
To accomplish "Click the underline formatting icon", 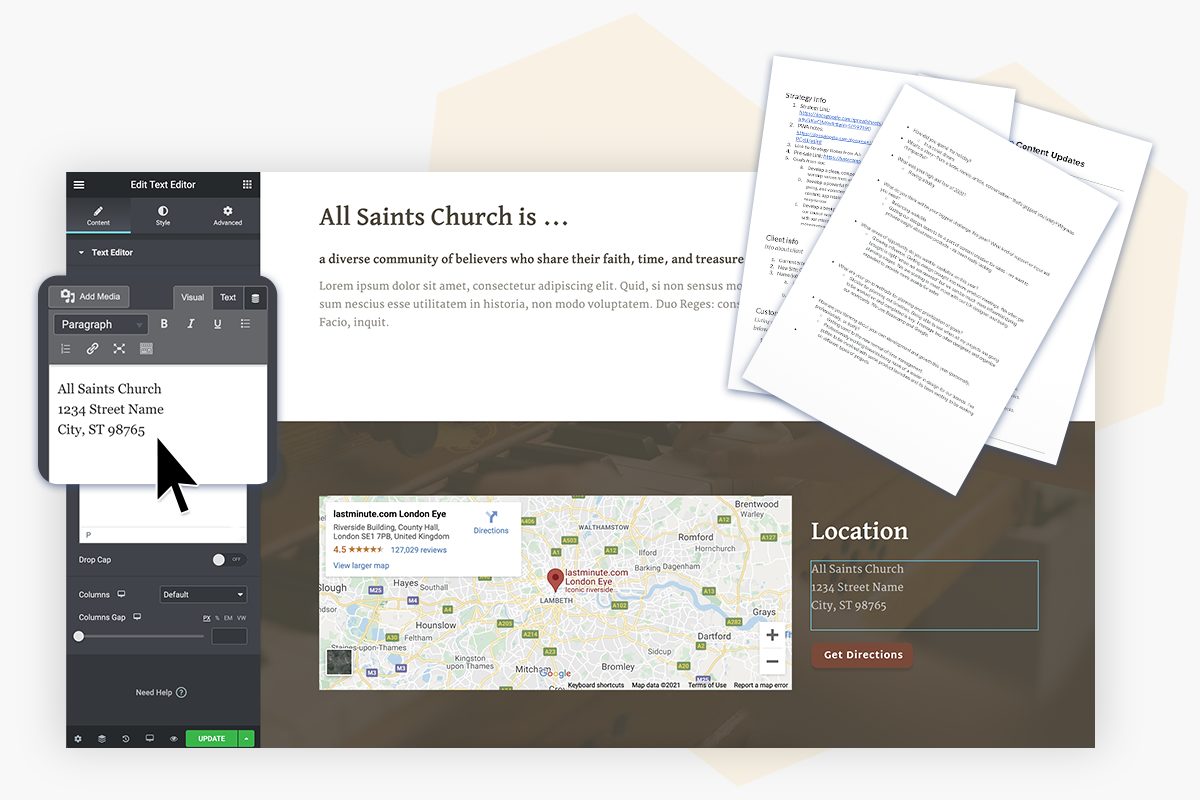I will [217, 324].
